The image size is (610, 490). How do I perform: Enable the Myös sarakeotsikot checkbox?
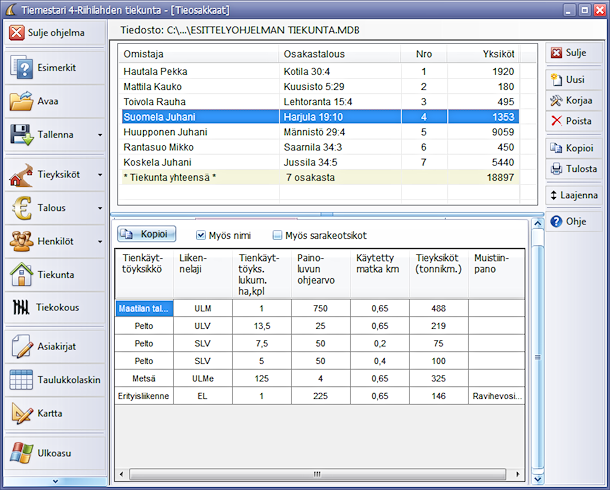[x=278, y=235]
